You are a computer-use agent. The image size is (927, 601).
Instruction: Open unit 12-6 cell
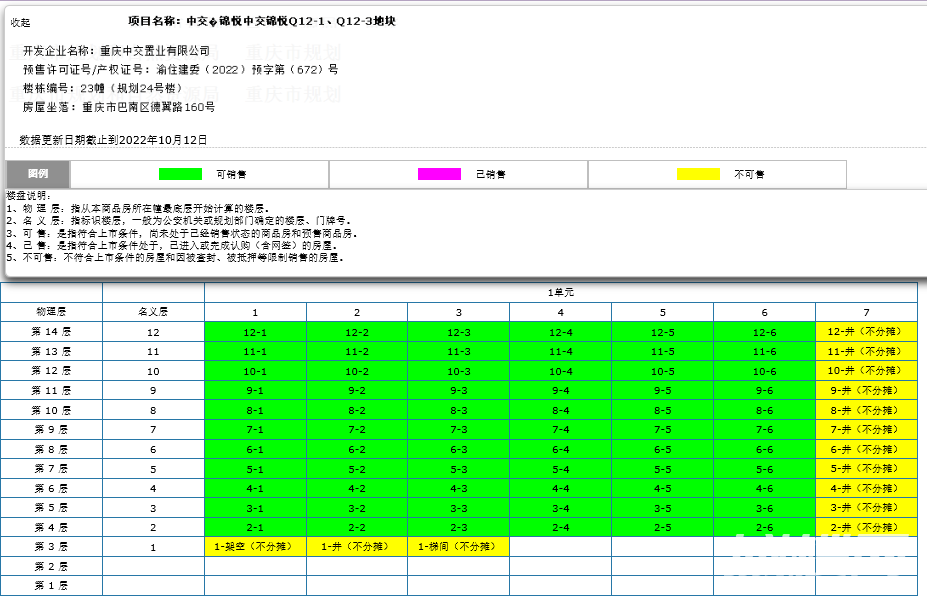pyautogui.click(x=764, y=332)
